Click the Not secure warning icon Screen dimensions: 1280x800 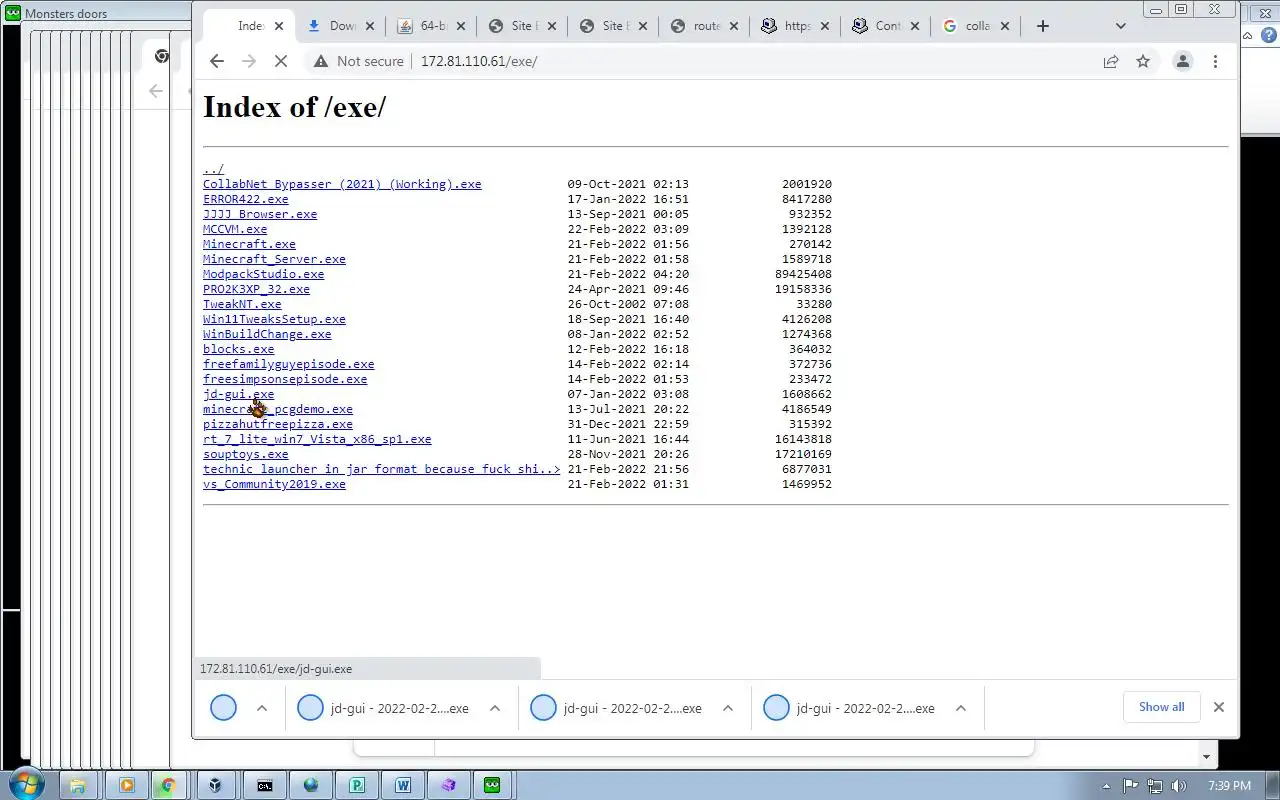tap(320, 61)
